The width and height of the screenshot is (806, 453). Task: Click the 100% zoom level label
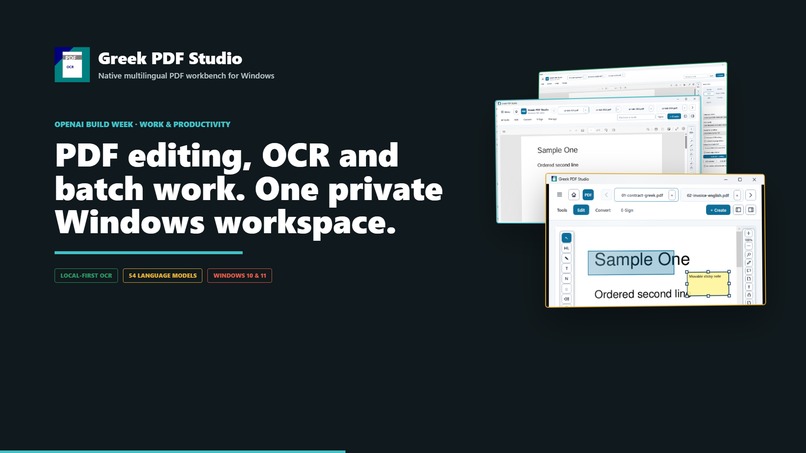coord(748,240)
